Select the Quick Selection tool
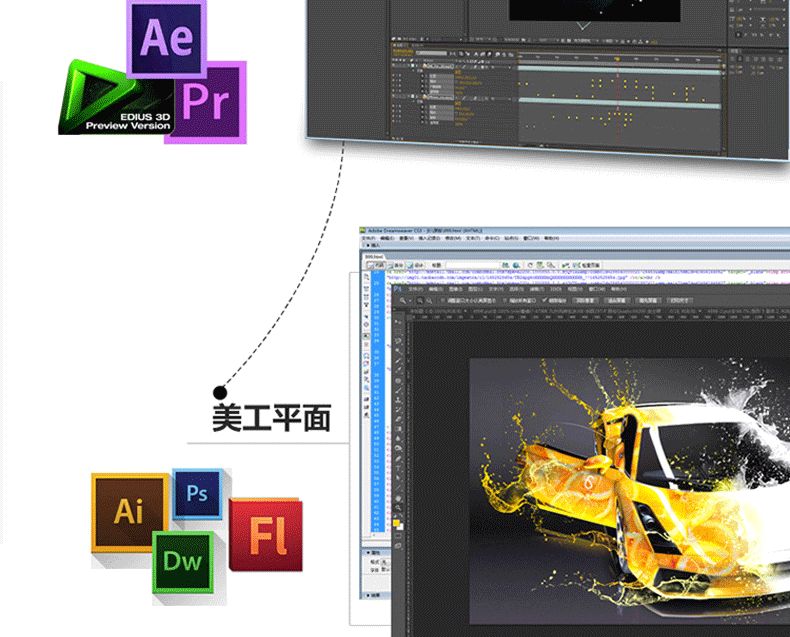Viewport: 790px width, 637px height. click(x=398, y=351)
